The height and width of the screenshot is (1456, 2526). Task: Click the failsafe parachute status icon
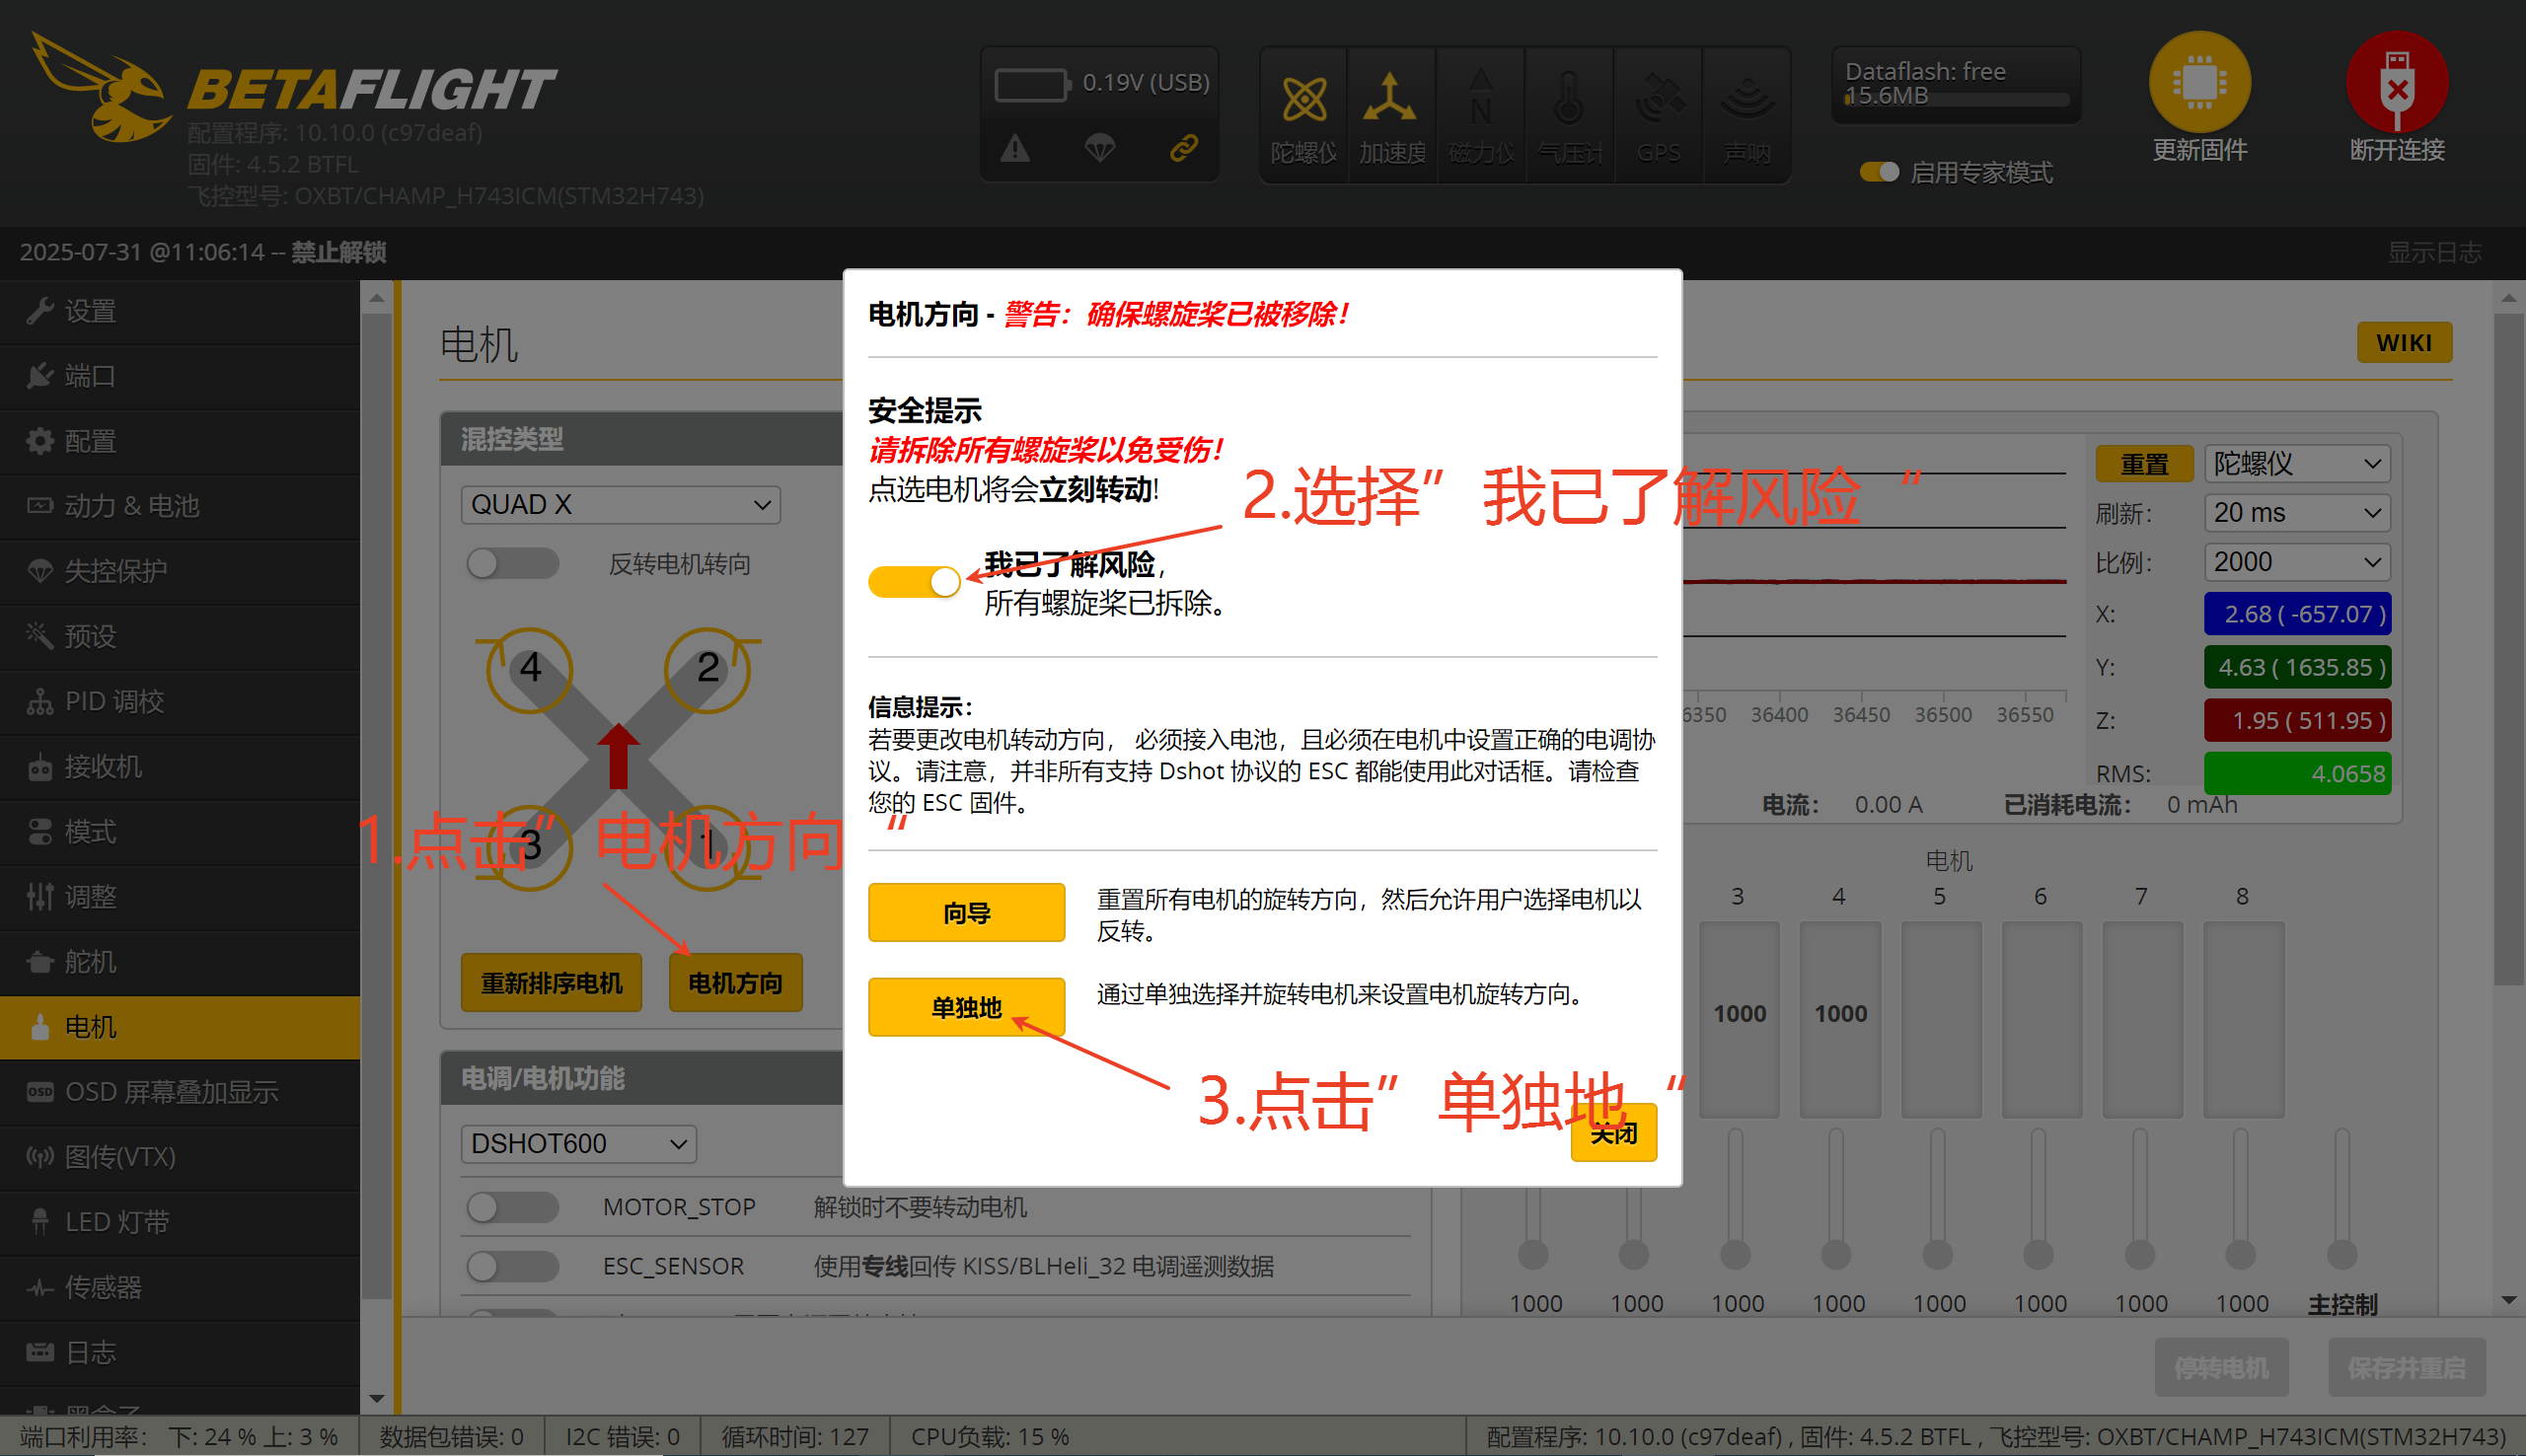pos(1099,149)
